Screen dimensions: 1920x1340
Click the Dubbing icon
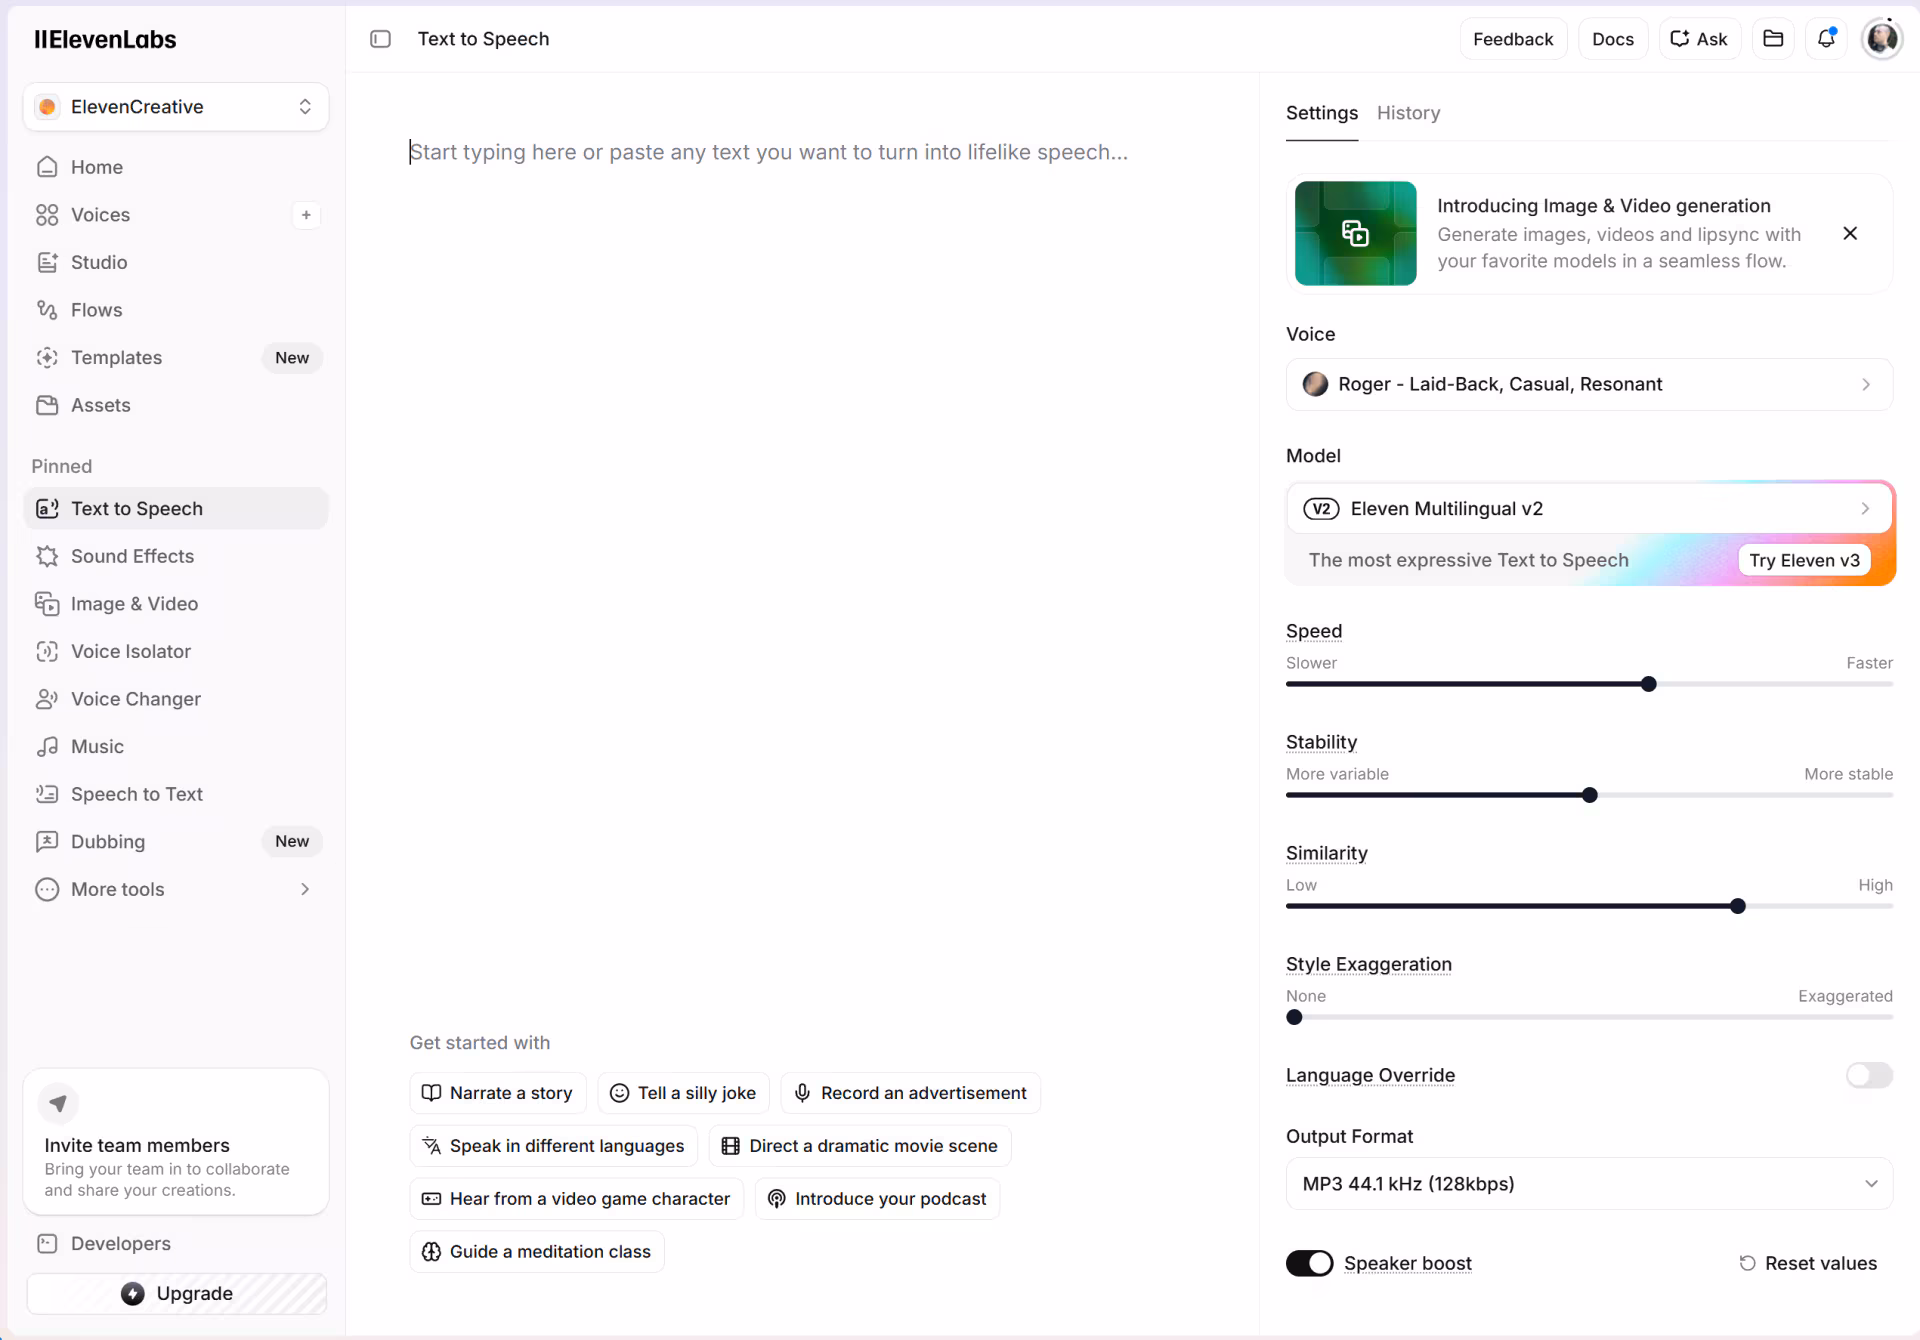coord(47,841)
